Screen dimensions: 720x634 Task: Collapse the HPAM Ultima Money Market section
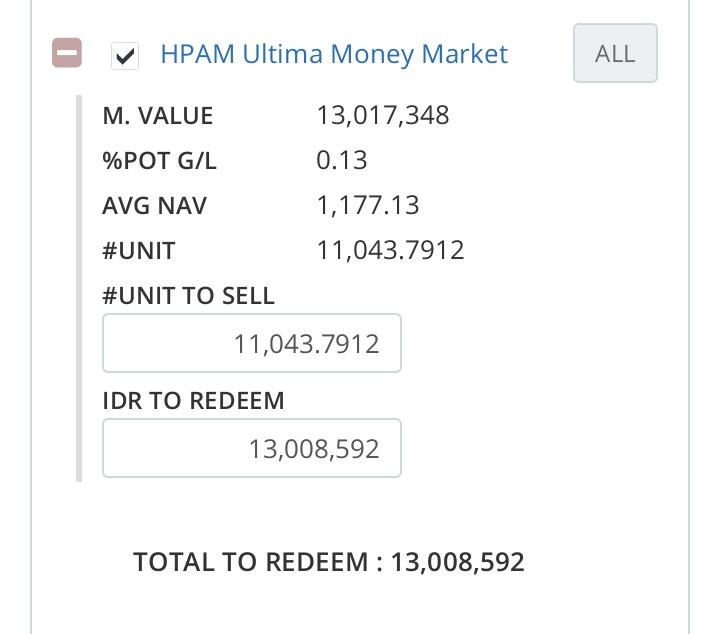67,54
